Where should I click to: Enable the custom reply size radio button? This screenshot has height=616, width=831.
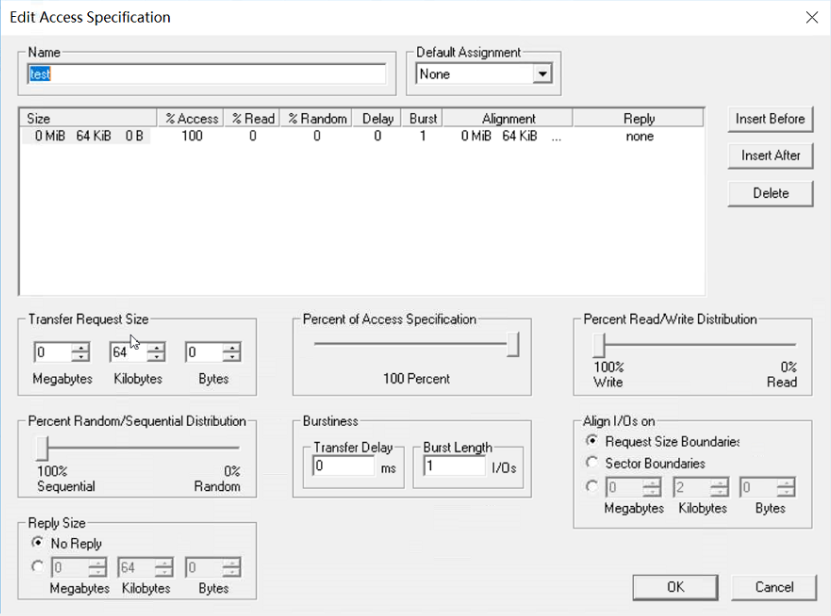click(x=39, y=568)
